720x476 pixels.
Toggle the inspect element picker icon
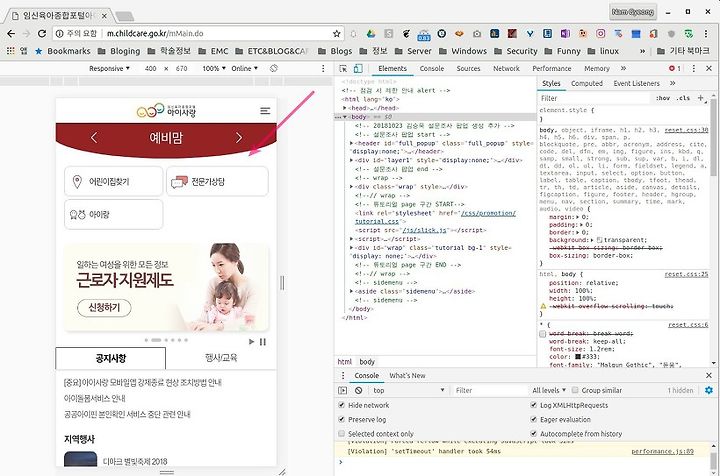343,68
